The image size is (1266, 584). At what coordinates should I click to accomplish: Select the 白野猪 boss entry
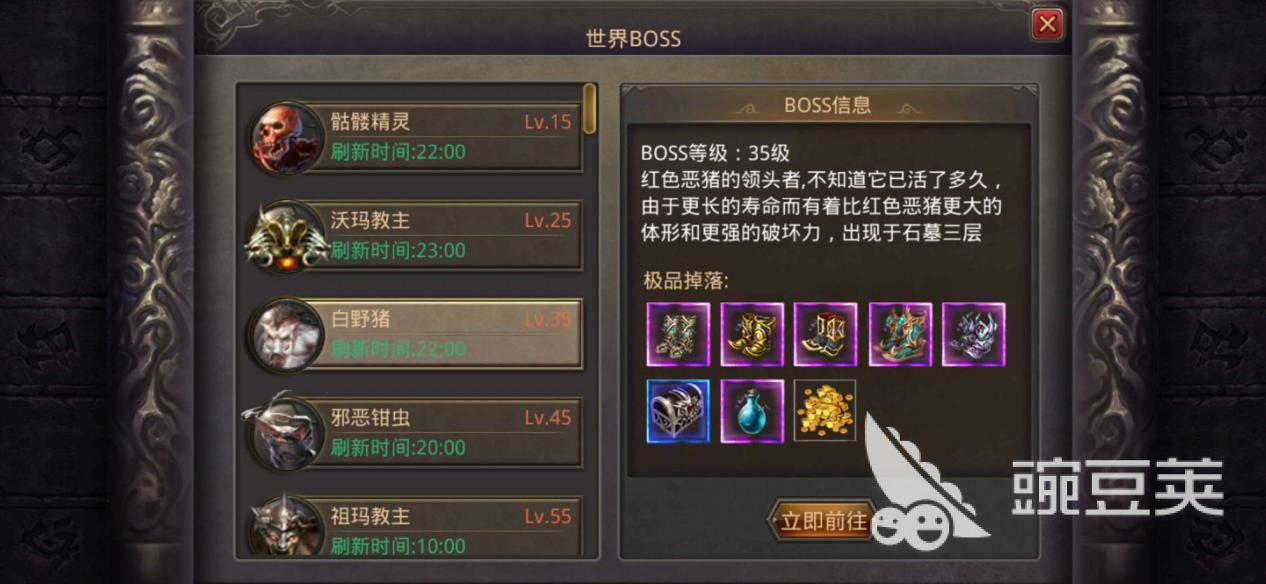(x=416, y=334)
